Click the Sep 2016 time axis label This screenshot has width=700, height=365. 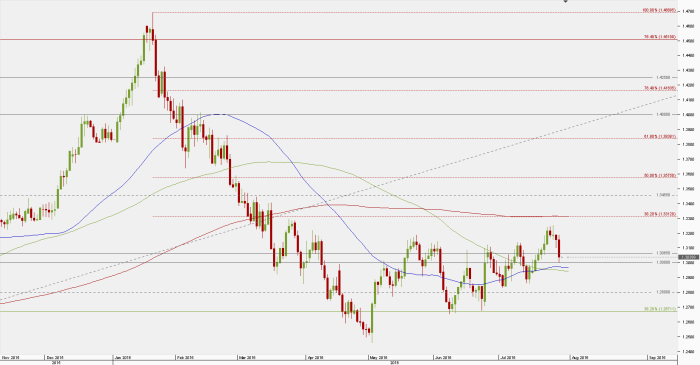tap(657, 357)
